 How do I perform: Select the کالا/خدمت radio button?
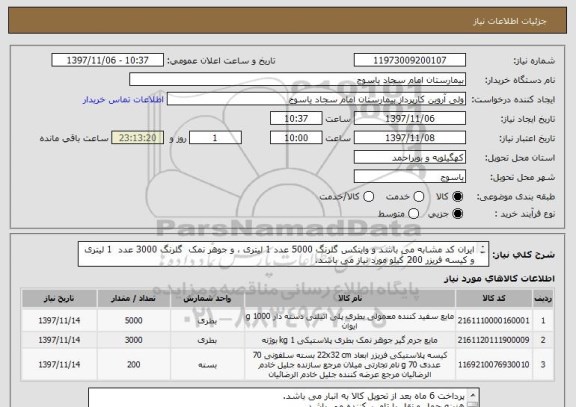click(368, 197)
